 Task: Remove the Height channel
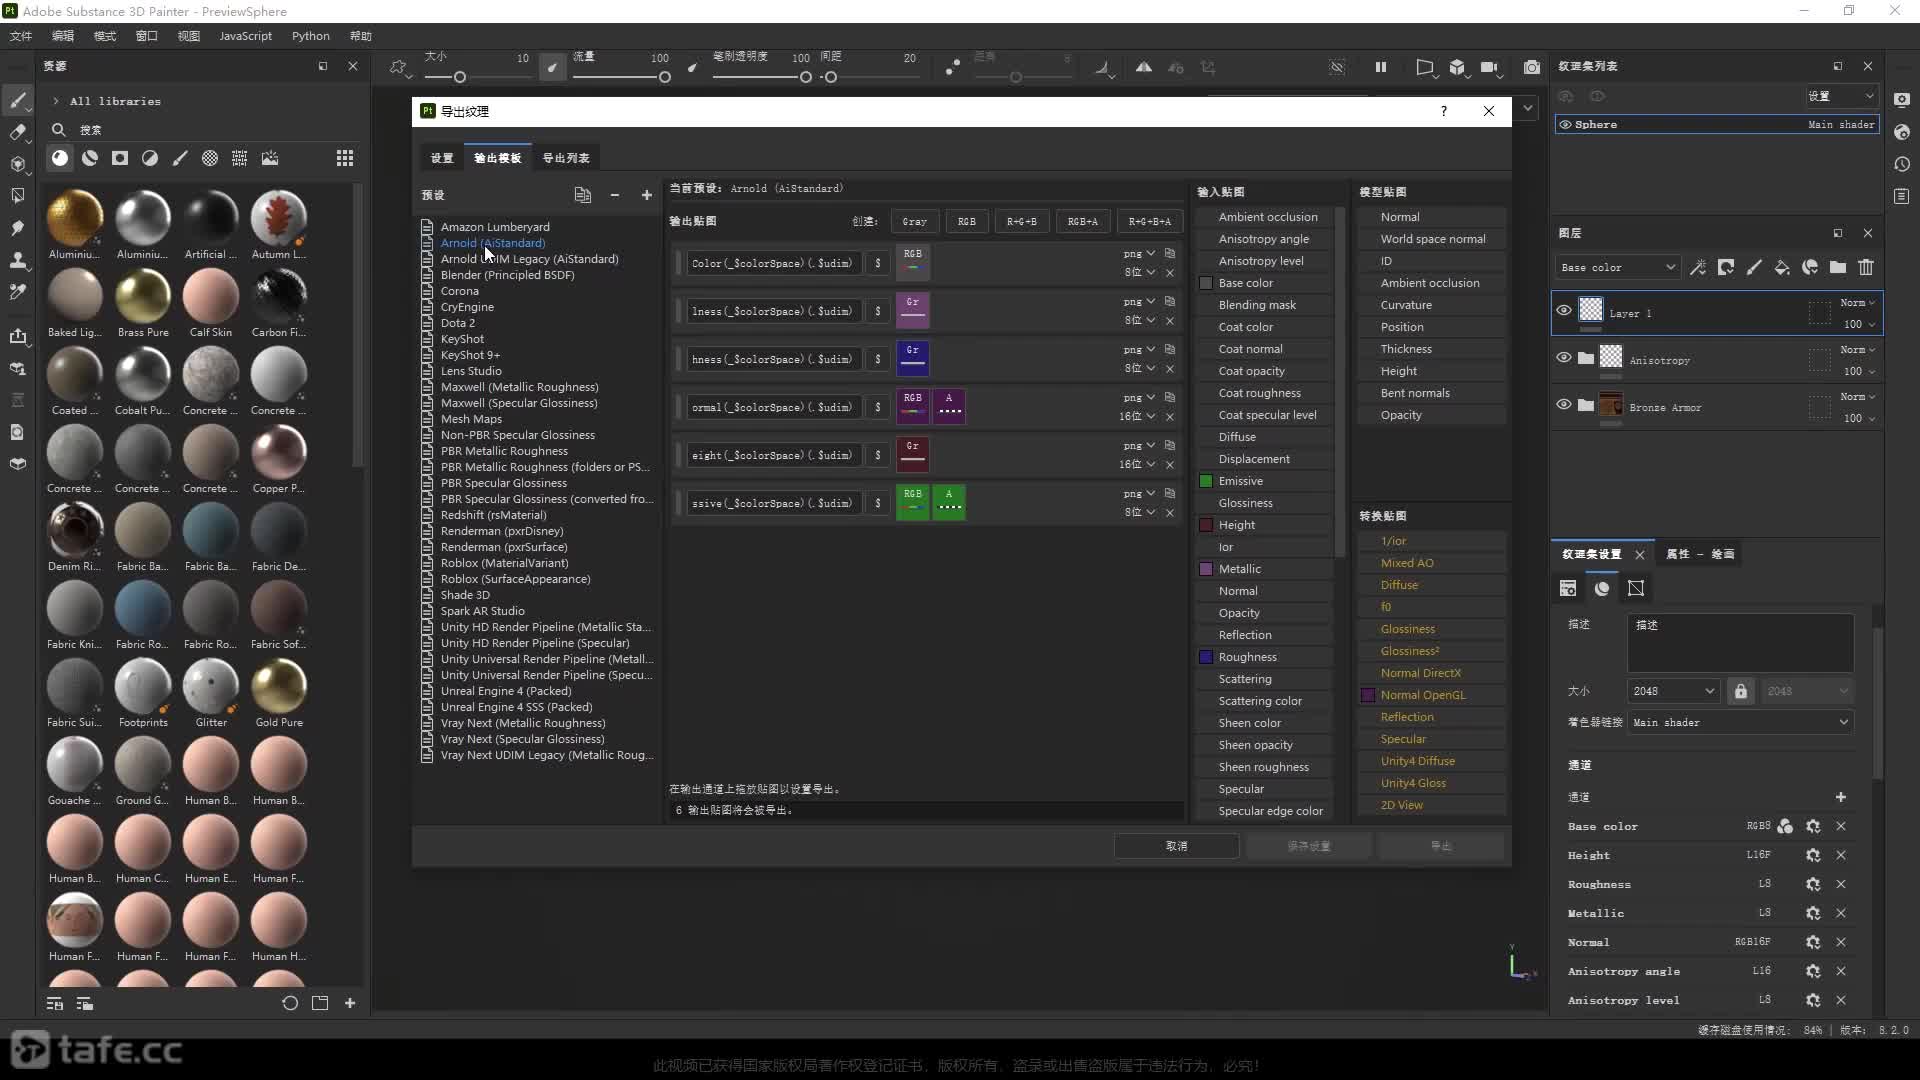[1841, 855]
